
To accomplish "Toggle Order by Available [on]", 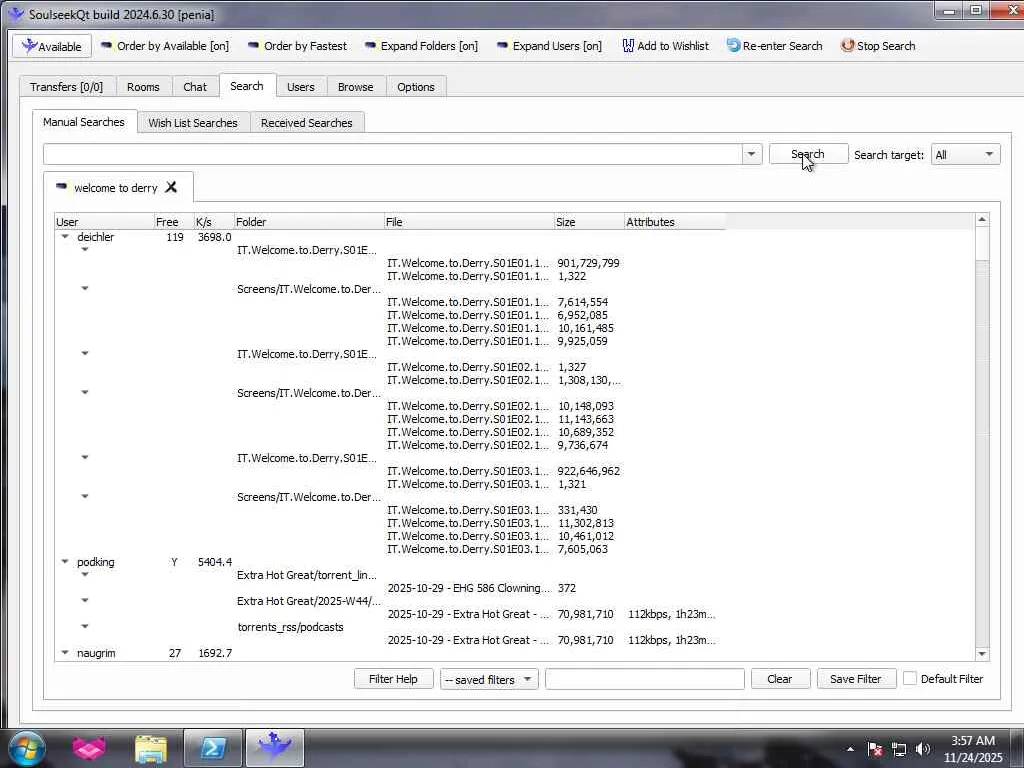I will (165, 46).
